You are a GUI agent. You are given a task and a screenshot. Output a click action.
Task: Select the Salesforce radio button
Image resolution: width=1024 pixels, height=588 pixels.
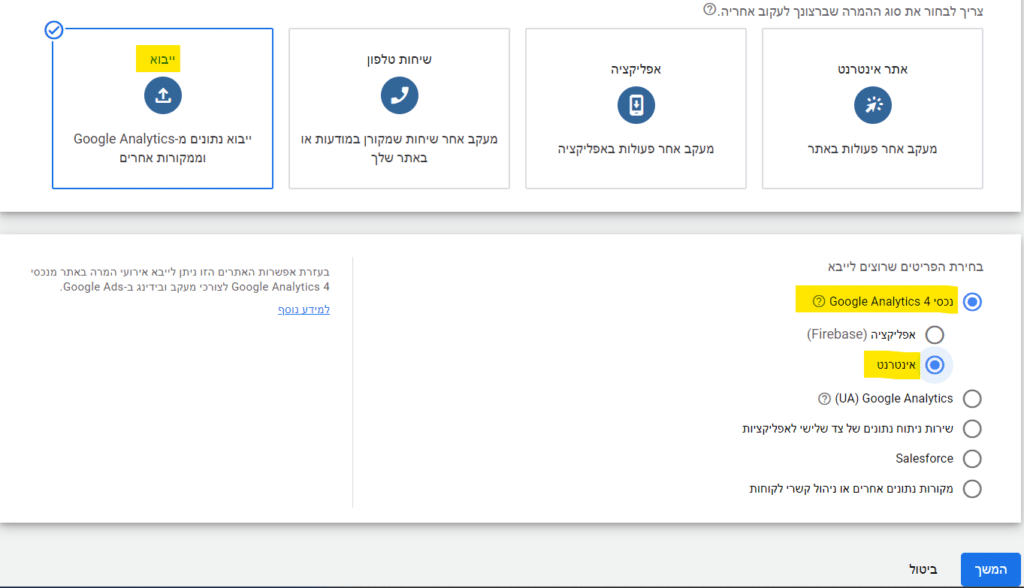972,459
